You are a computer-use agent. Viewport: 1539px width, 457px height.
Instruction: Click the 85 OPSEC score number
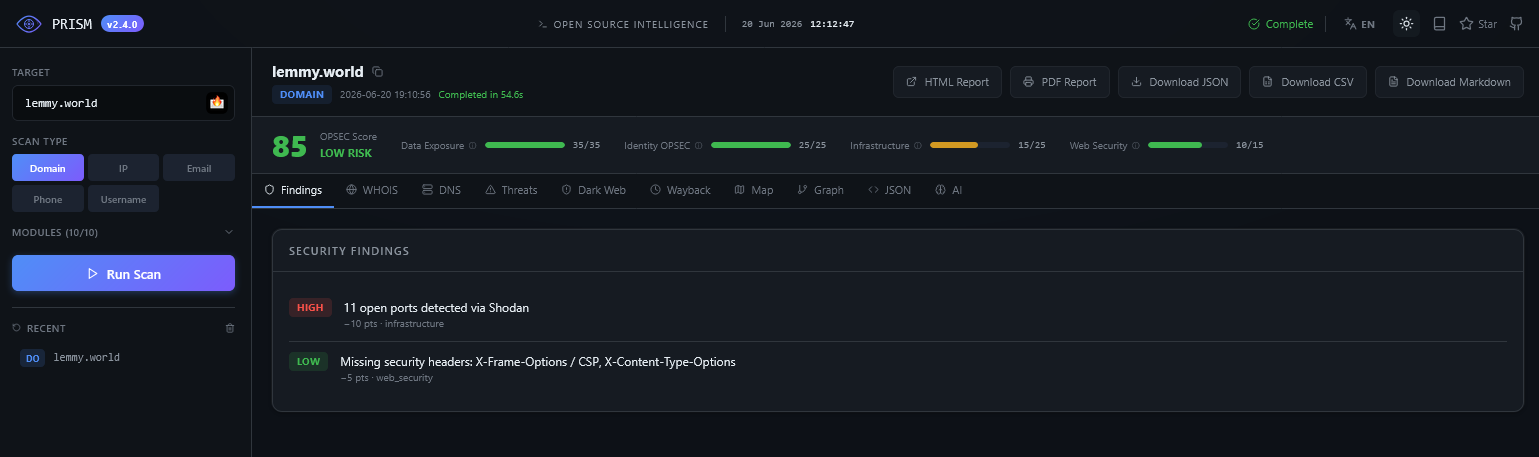[290, 146]
